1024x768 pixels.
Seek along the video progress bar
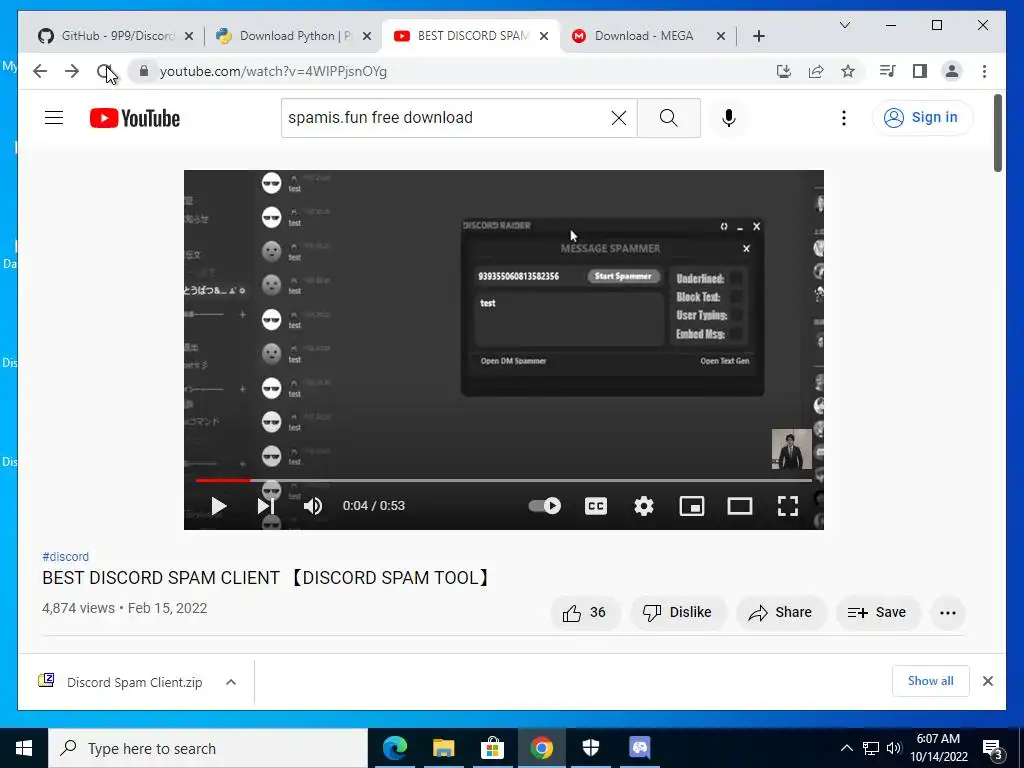point(504,481)
